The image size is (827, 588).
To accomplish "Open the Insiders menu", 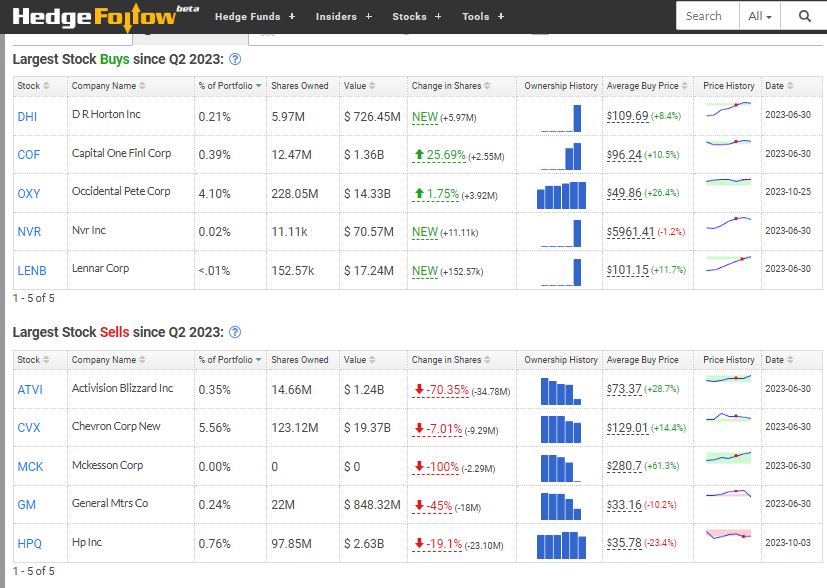I will (343, 16).
